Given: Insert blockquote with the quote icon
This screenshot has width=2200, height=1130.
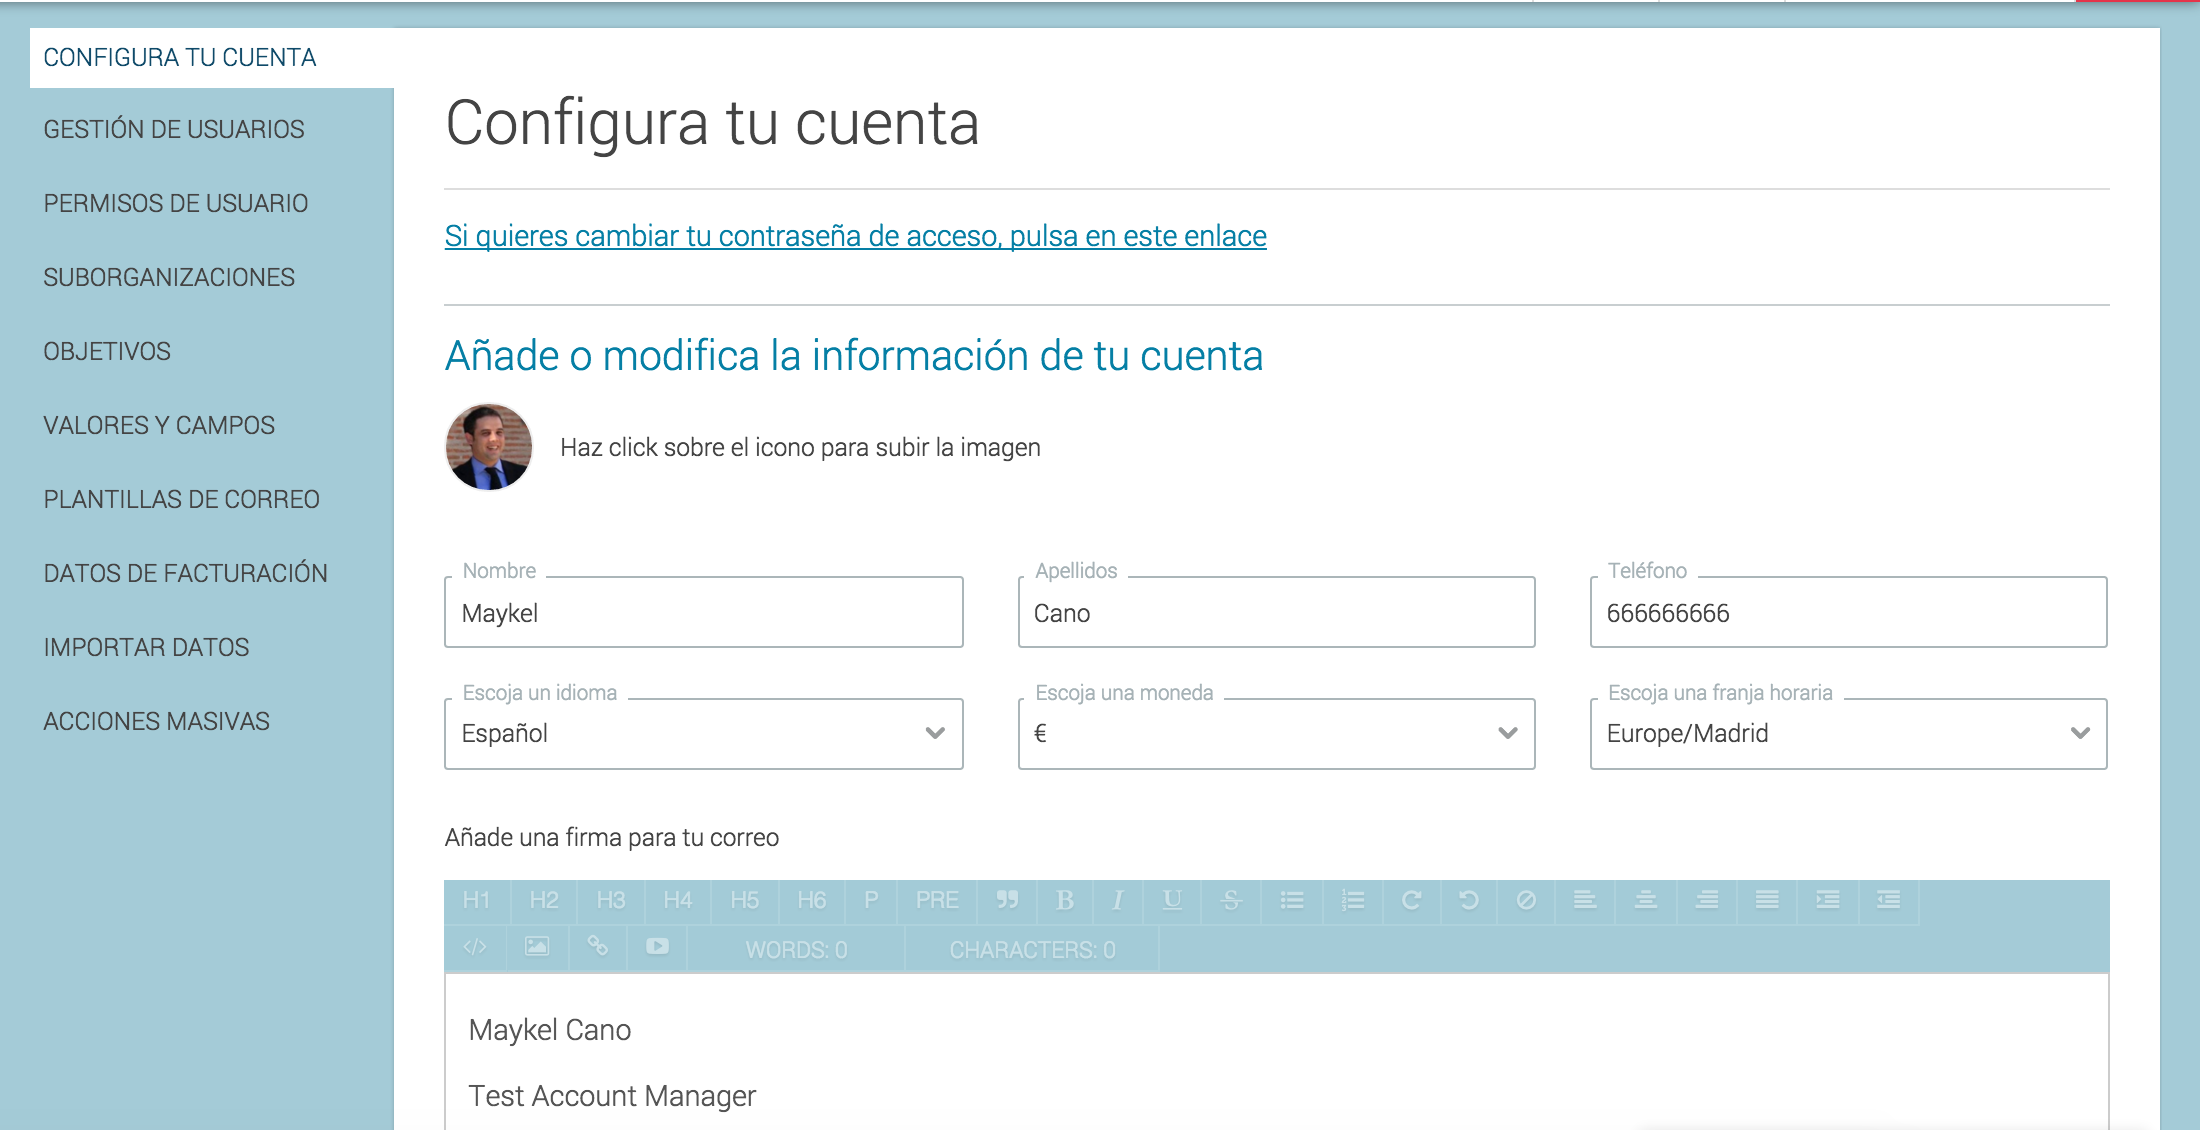Looking at the screenshot, I should coord(1007,901).
